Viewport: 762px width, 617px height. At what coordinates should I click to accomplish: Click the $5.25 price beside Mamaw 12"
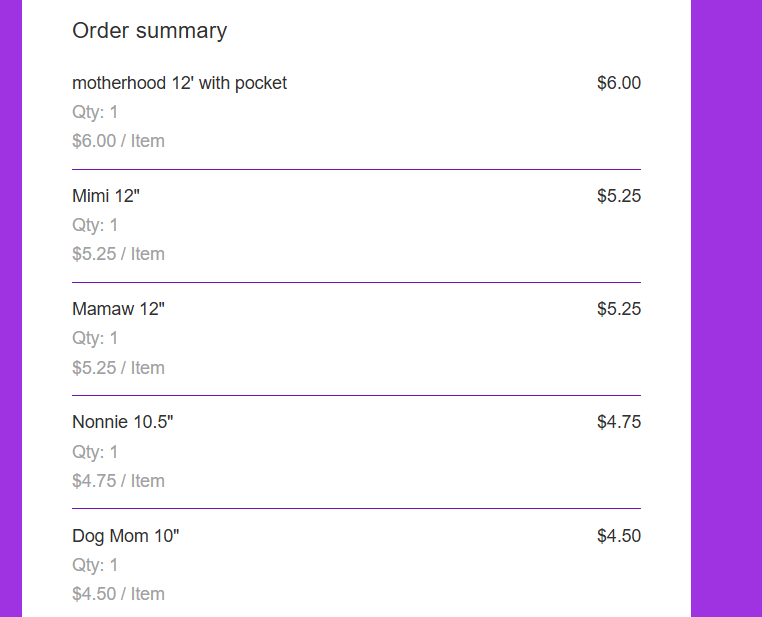619,309
